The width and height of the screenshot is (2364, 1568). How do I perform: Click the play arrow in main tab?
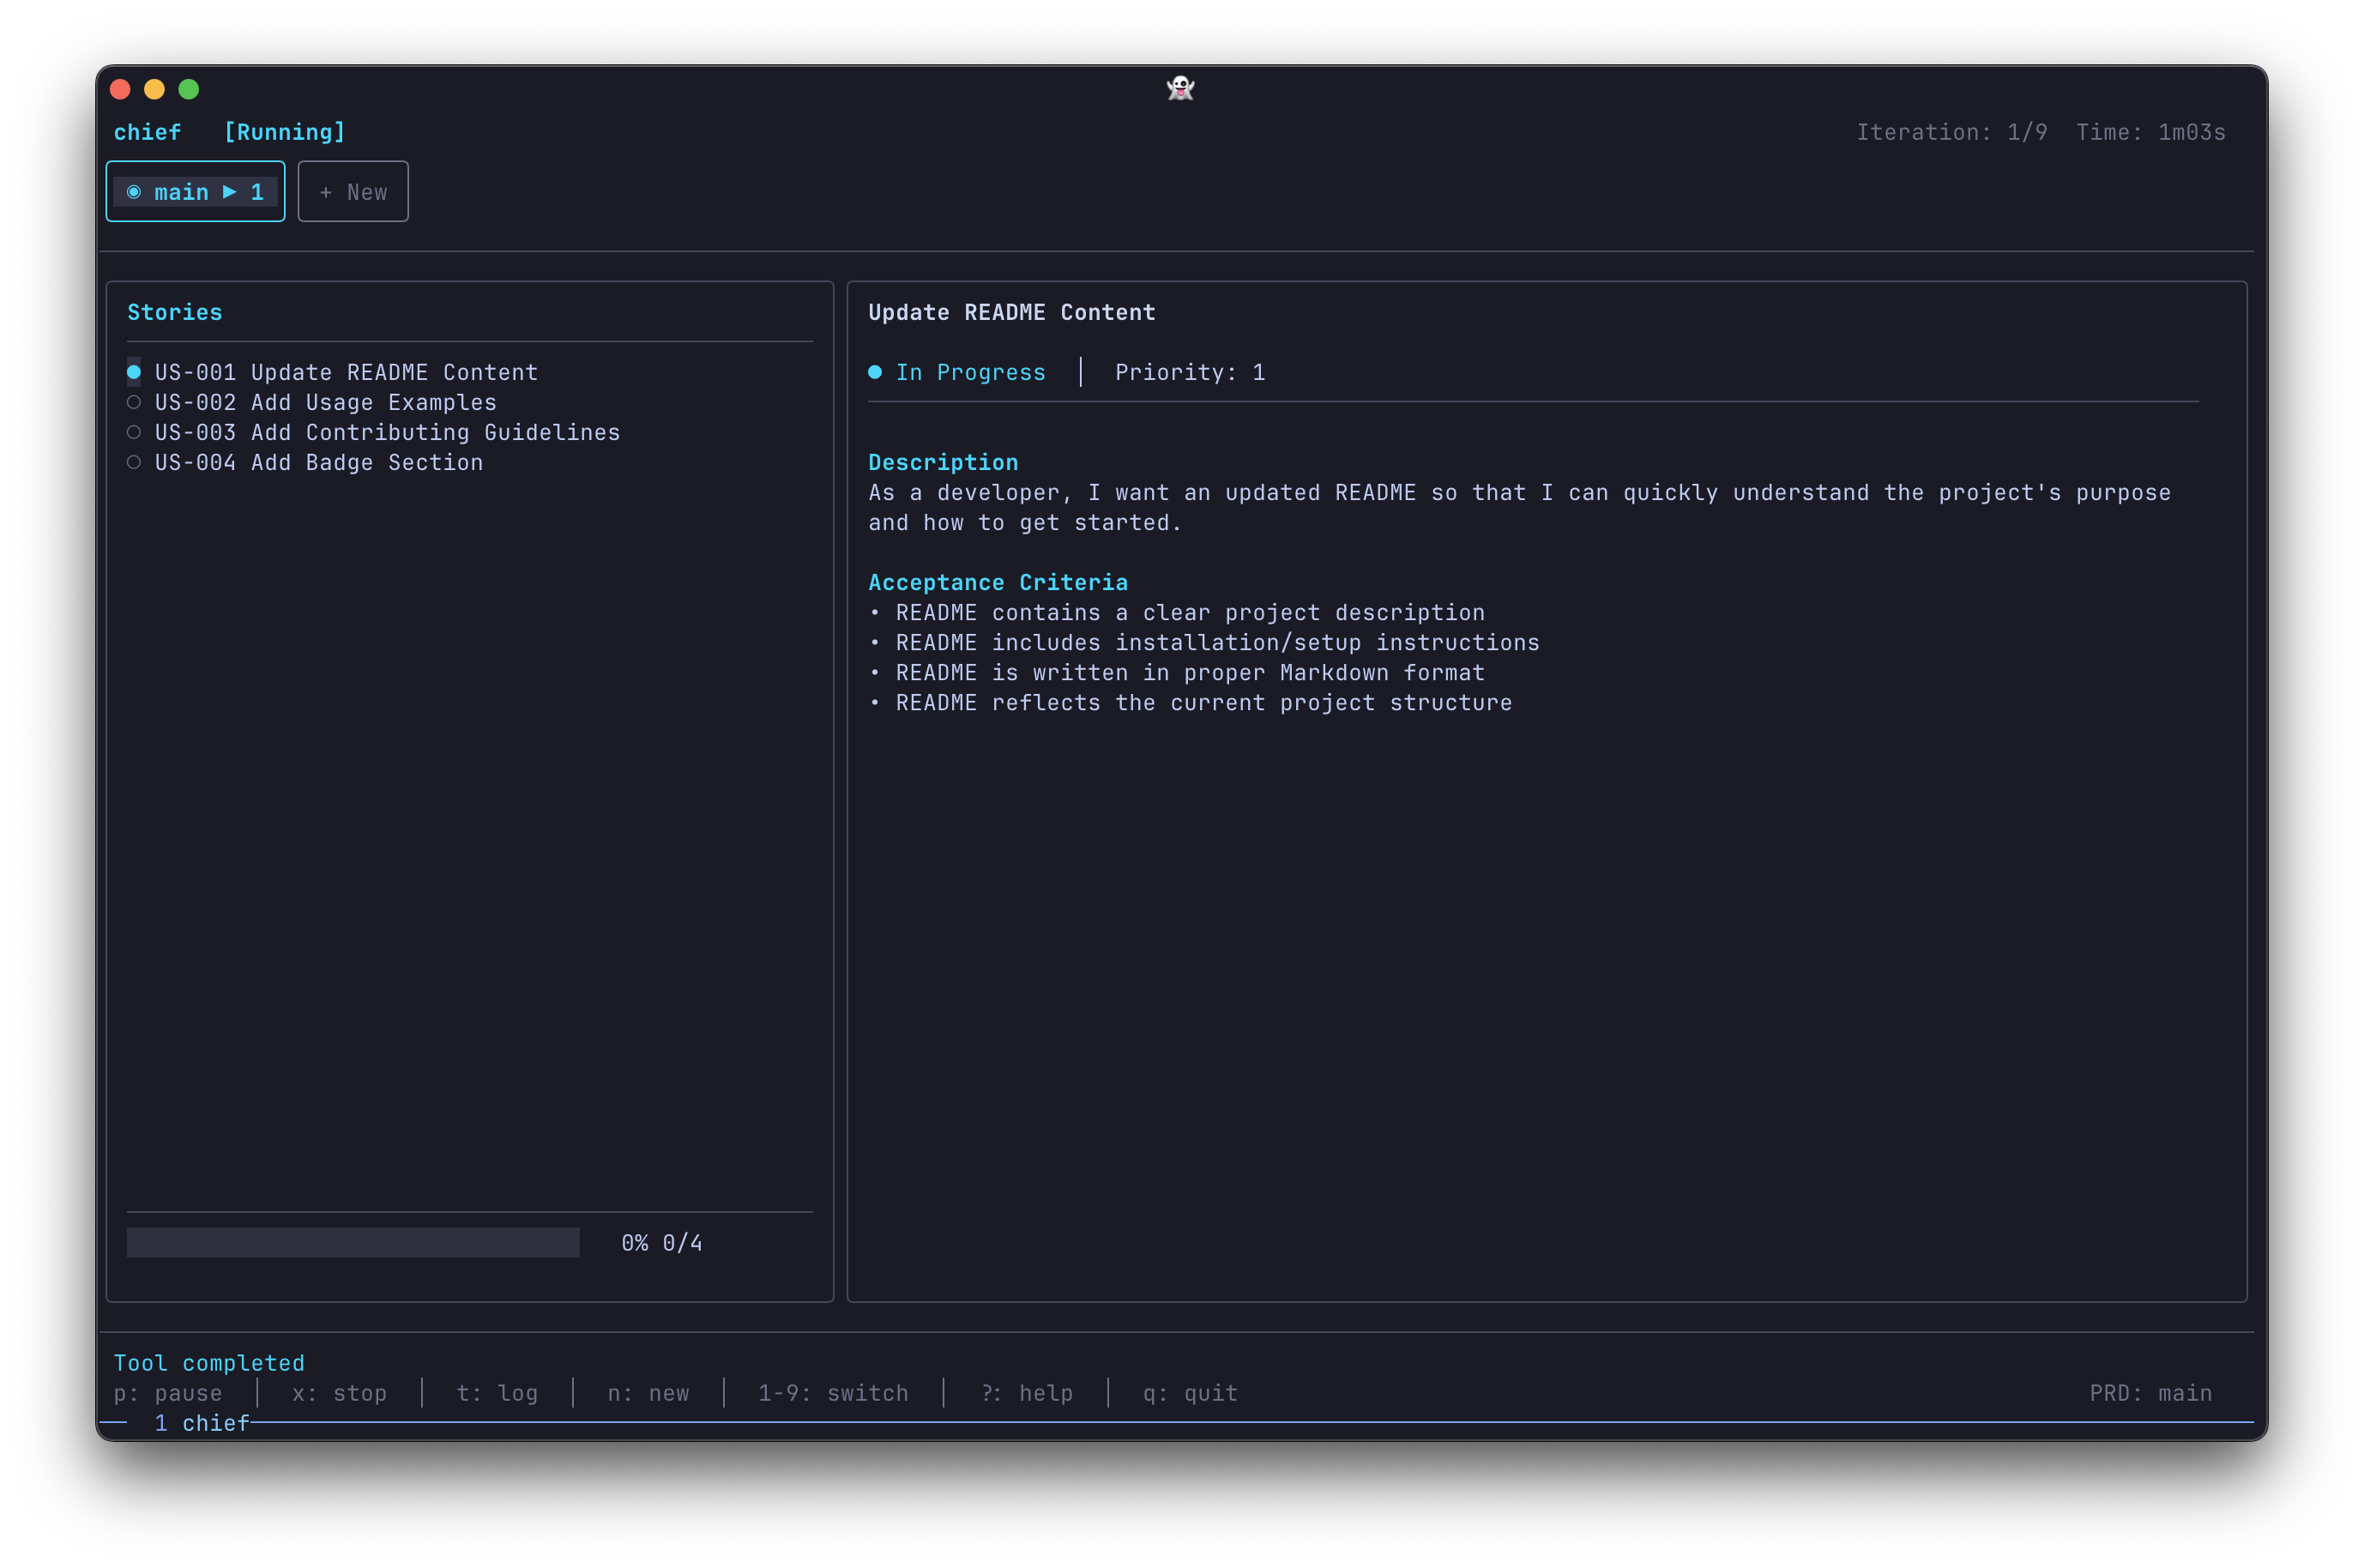(230, 192)
